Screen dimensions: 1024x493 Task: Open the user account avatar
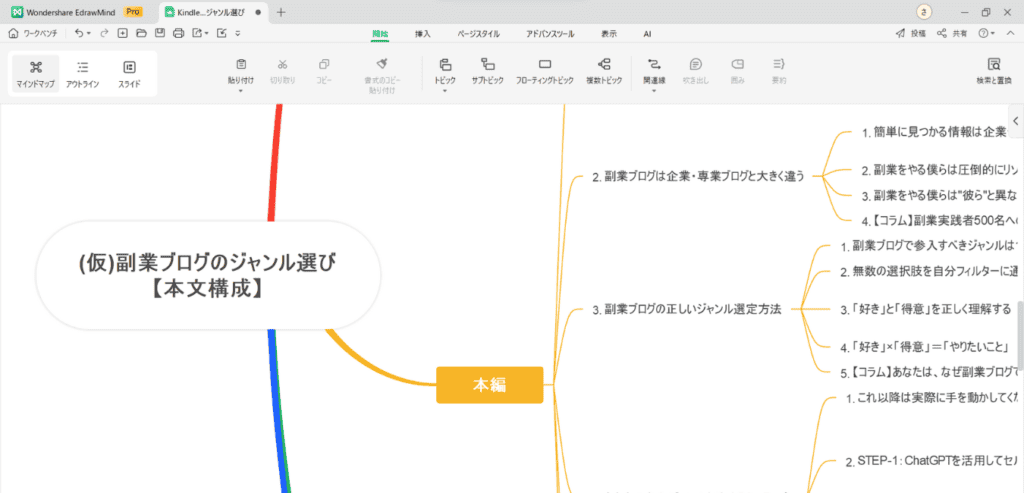coord(923,12)
